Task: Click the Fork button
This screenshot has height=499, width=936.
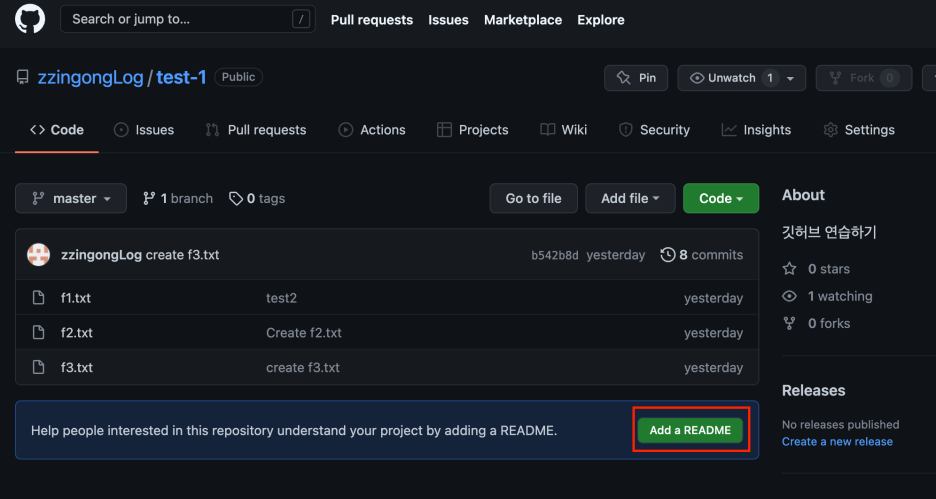Action: coord(864,78)
